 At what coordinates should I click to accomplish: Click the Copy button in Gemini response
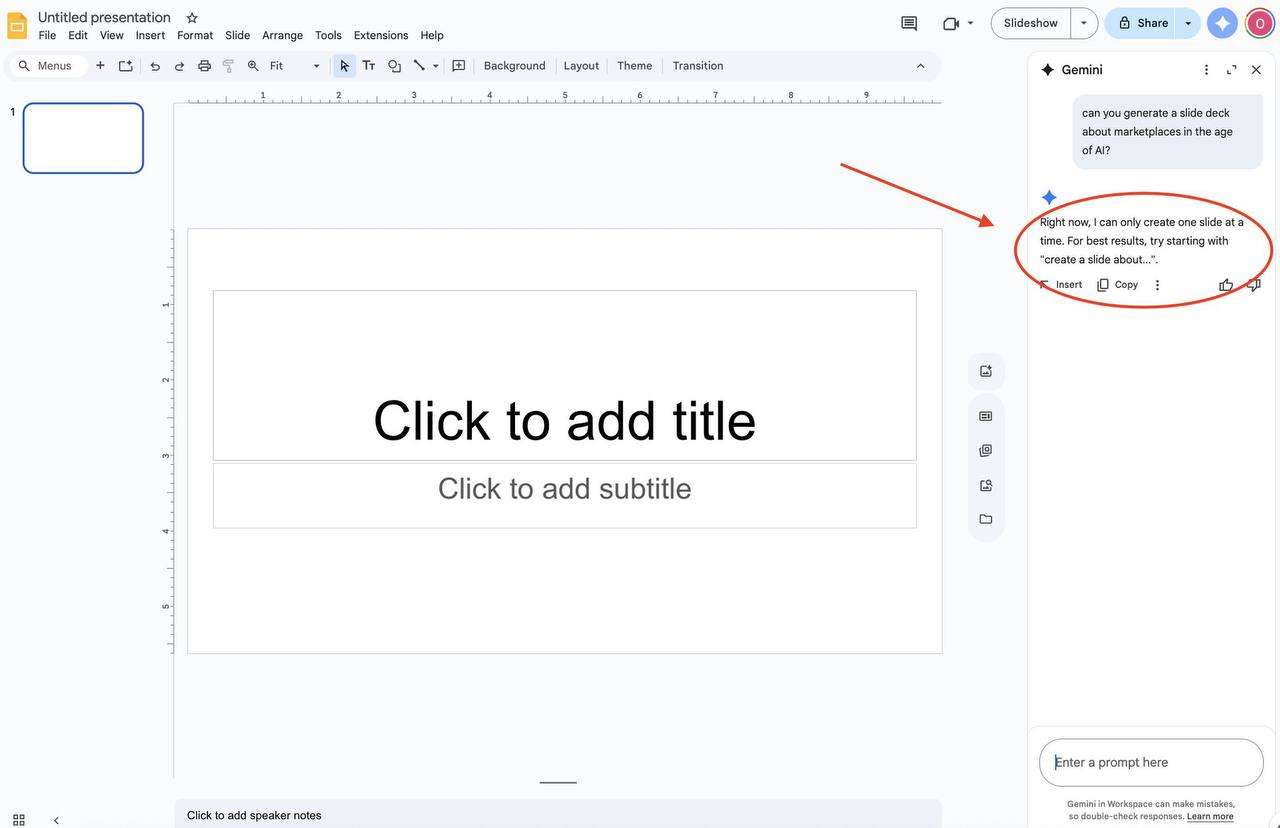click(x=1118, y=285)
